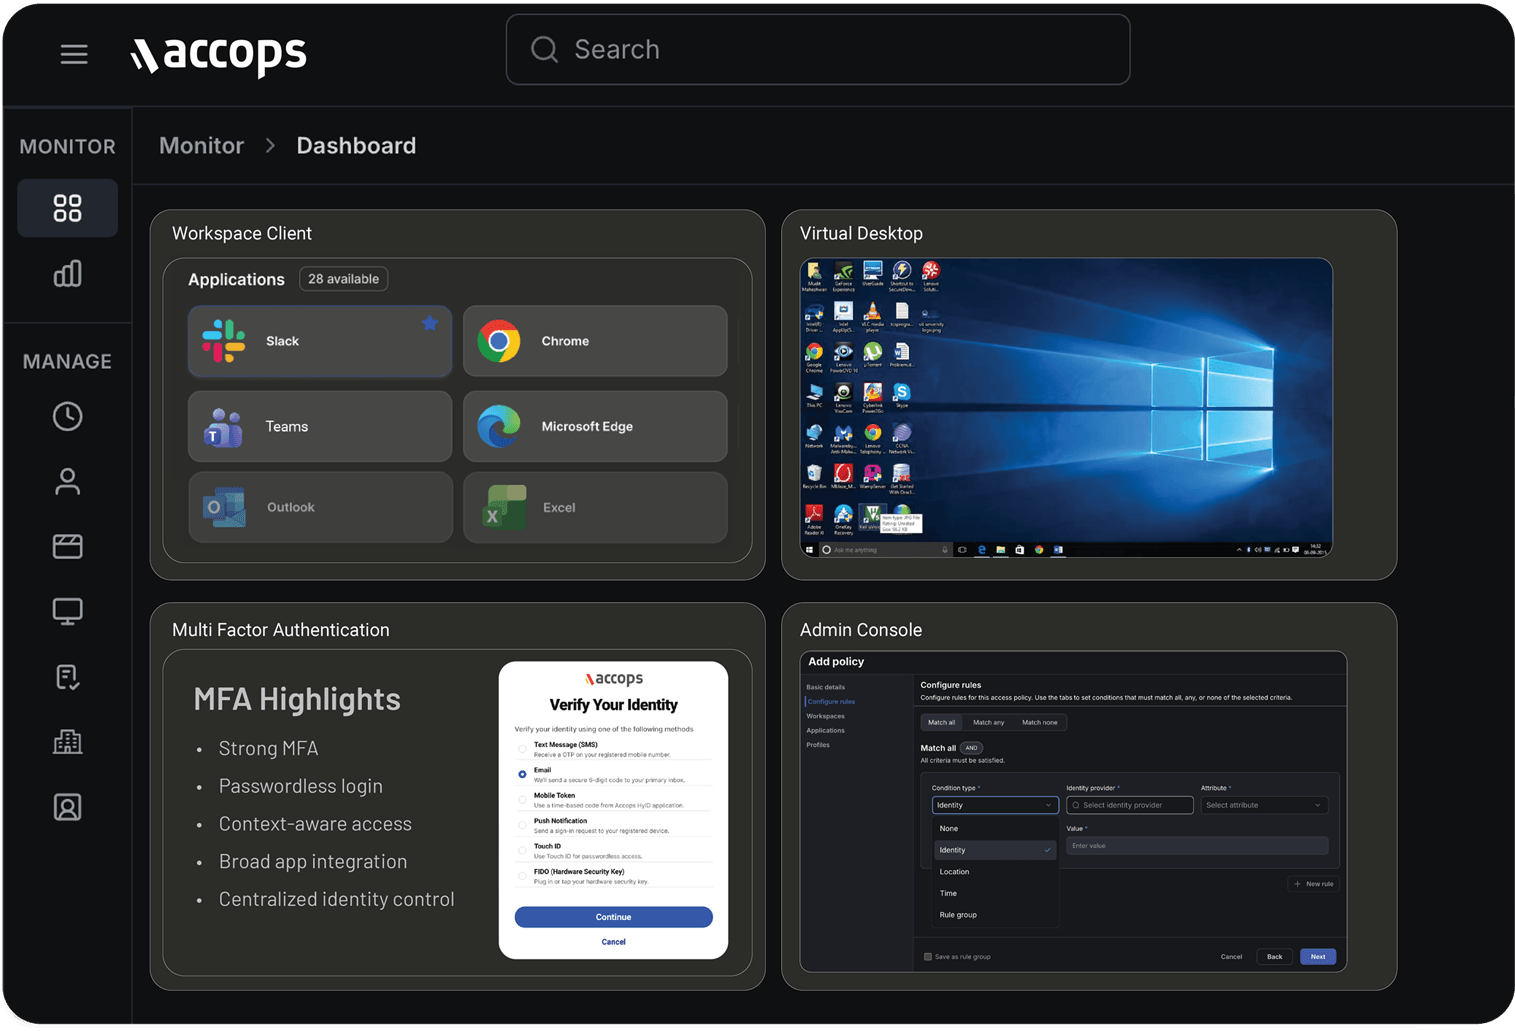Image resolution: width=1515 pixels, height=1031 pixels.
Task: Open the Condition type dropdown
Action: tap(994, 805)
